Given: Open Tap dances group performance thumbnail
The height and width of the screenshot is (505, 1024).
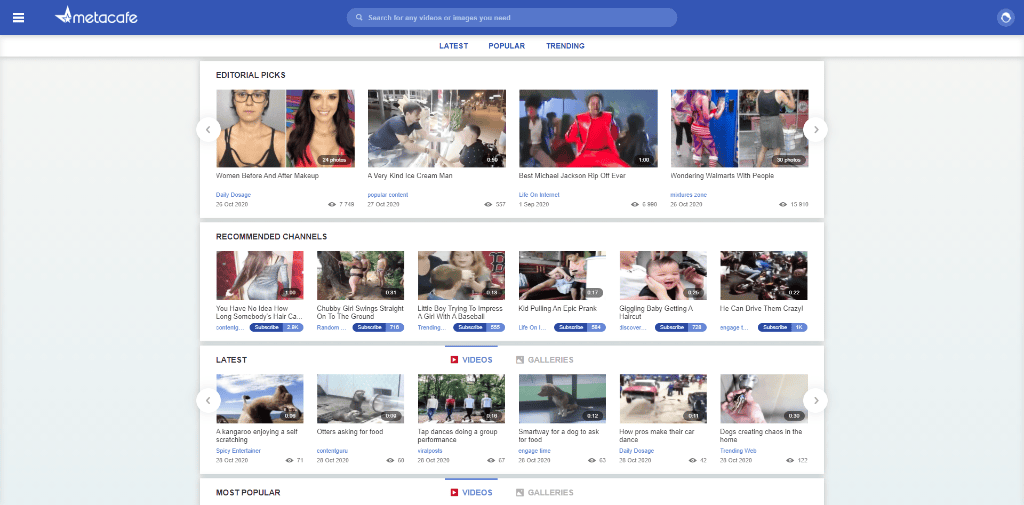Looking at the screenshot, I should click(x=461, y=399).
